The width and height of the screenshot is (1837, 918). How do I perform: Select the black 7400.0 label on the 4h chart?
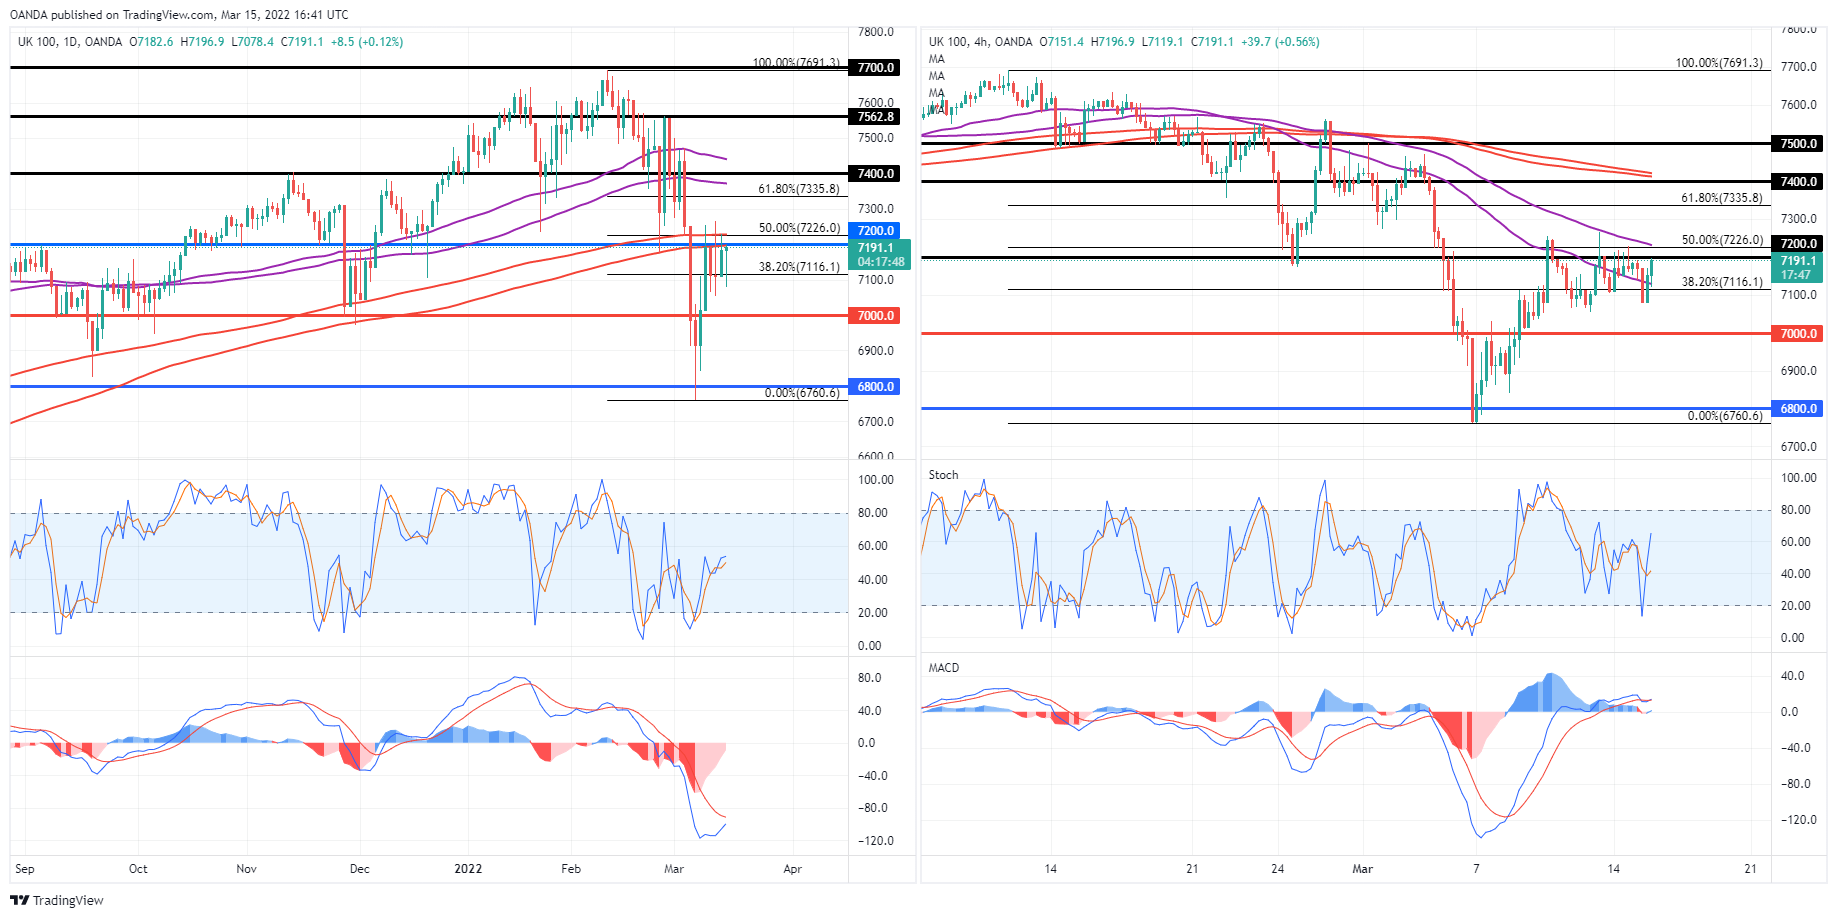[x=1798, y=182]
